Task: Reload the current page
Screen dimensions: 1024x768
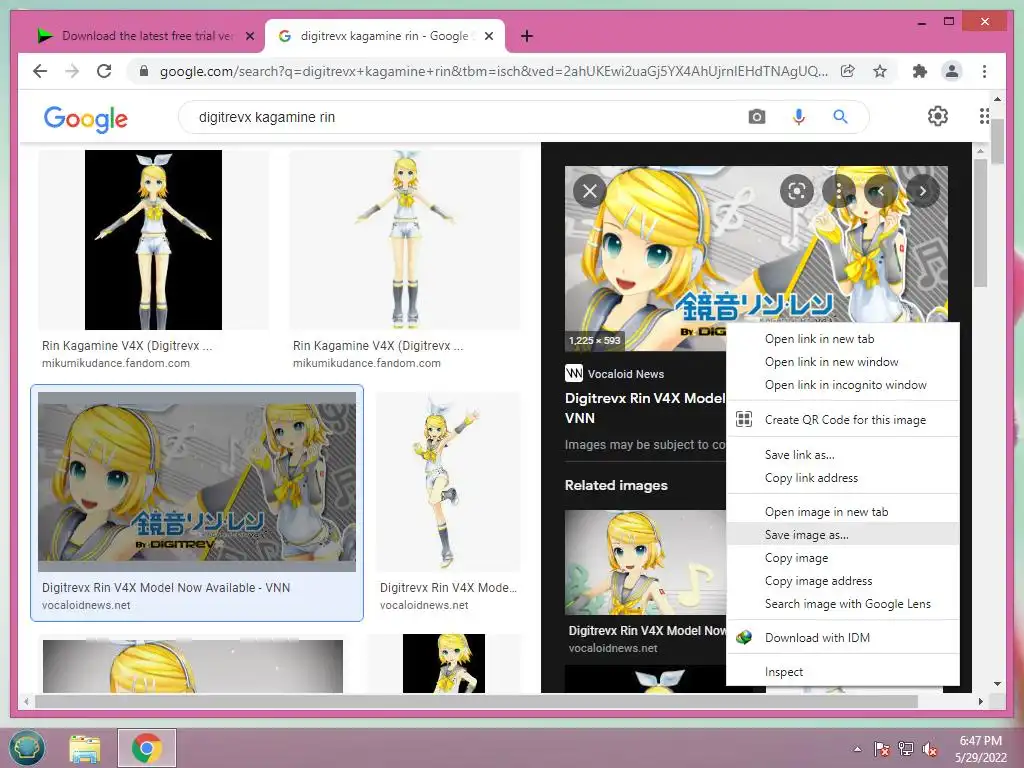Action: click(104, 71)
